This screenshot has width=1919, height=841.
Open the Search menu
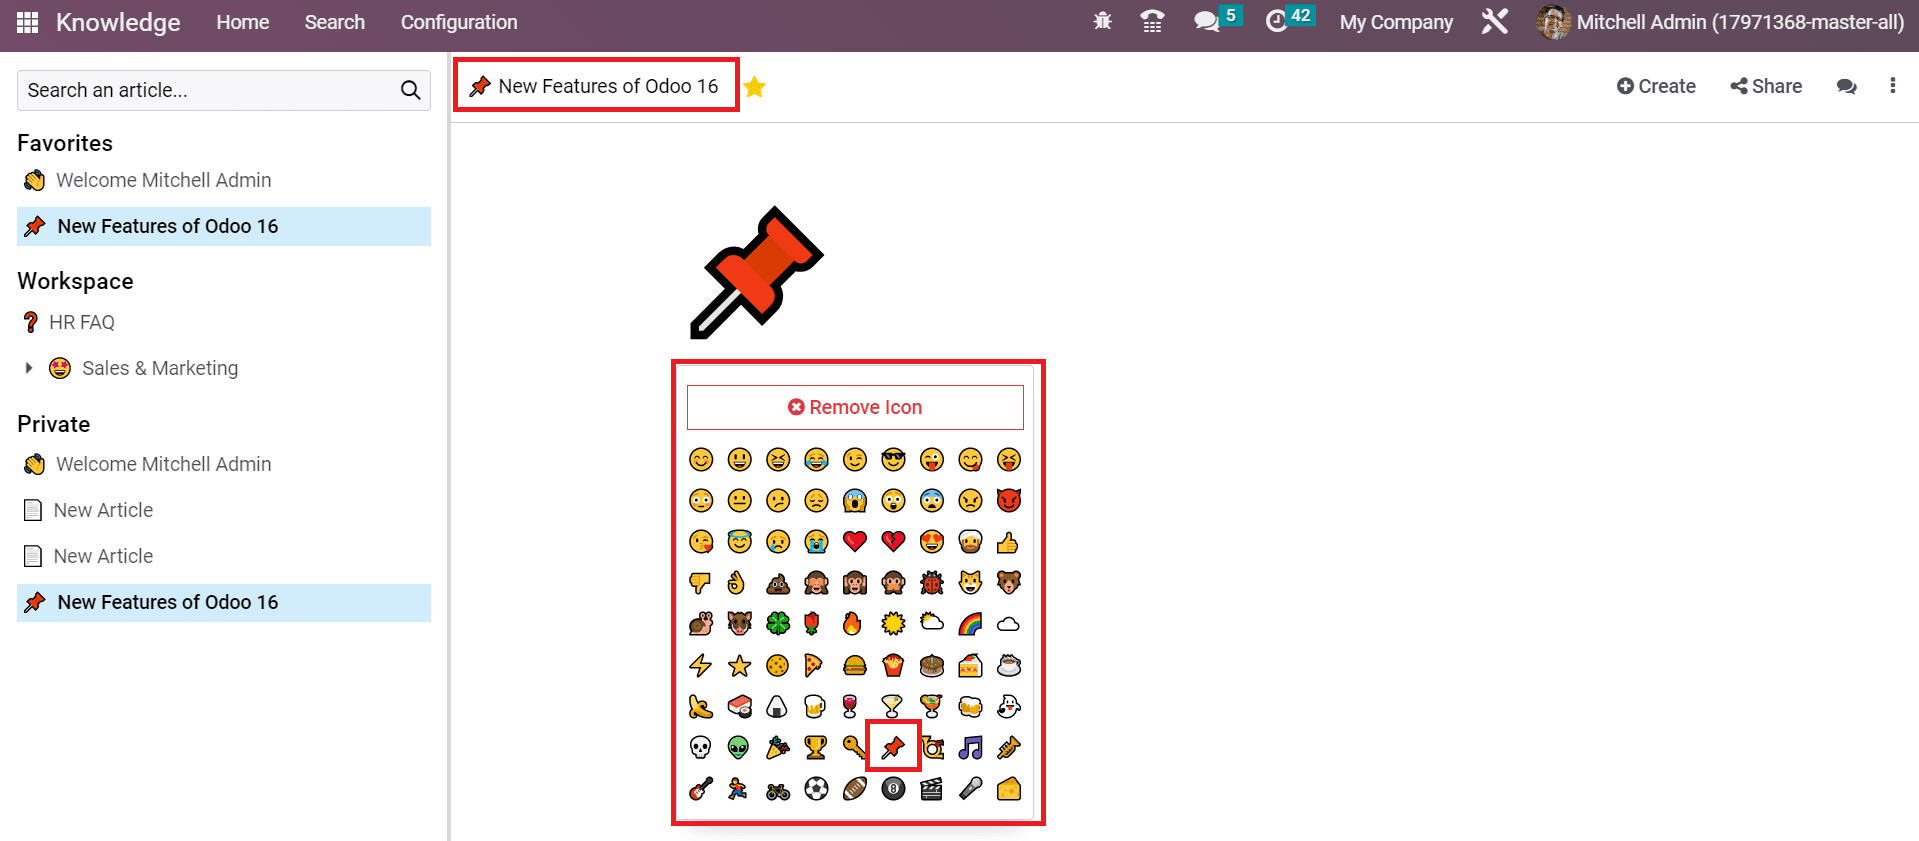[335, 22]
